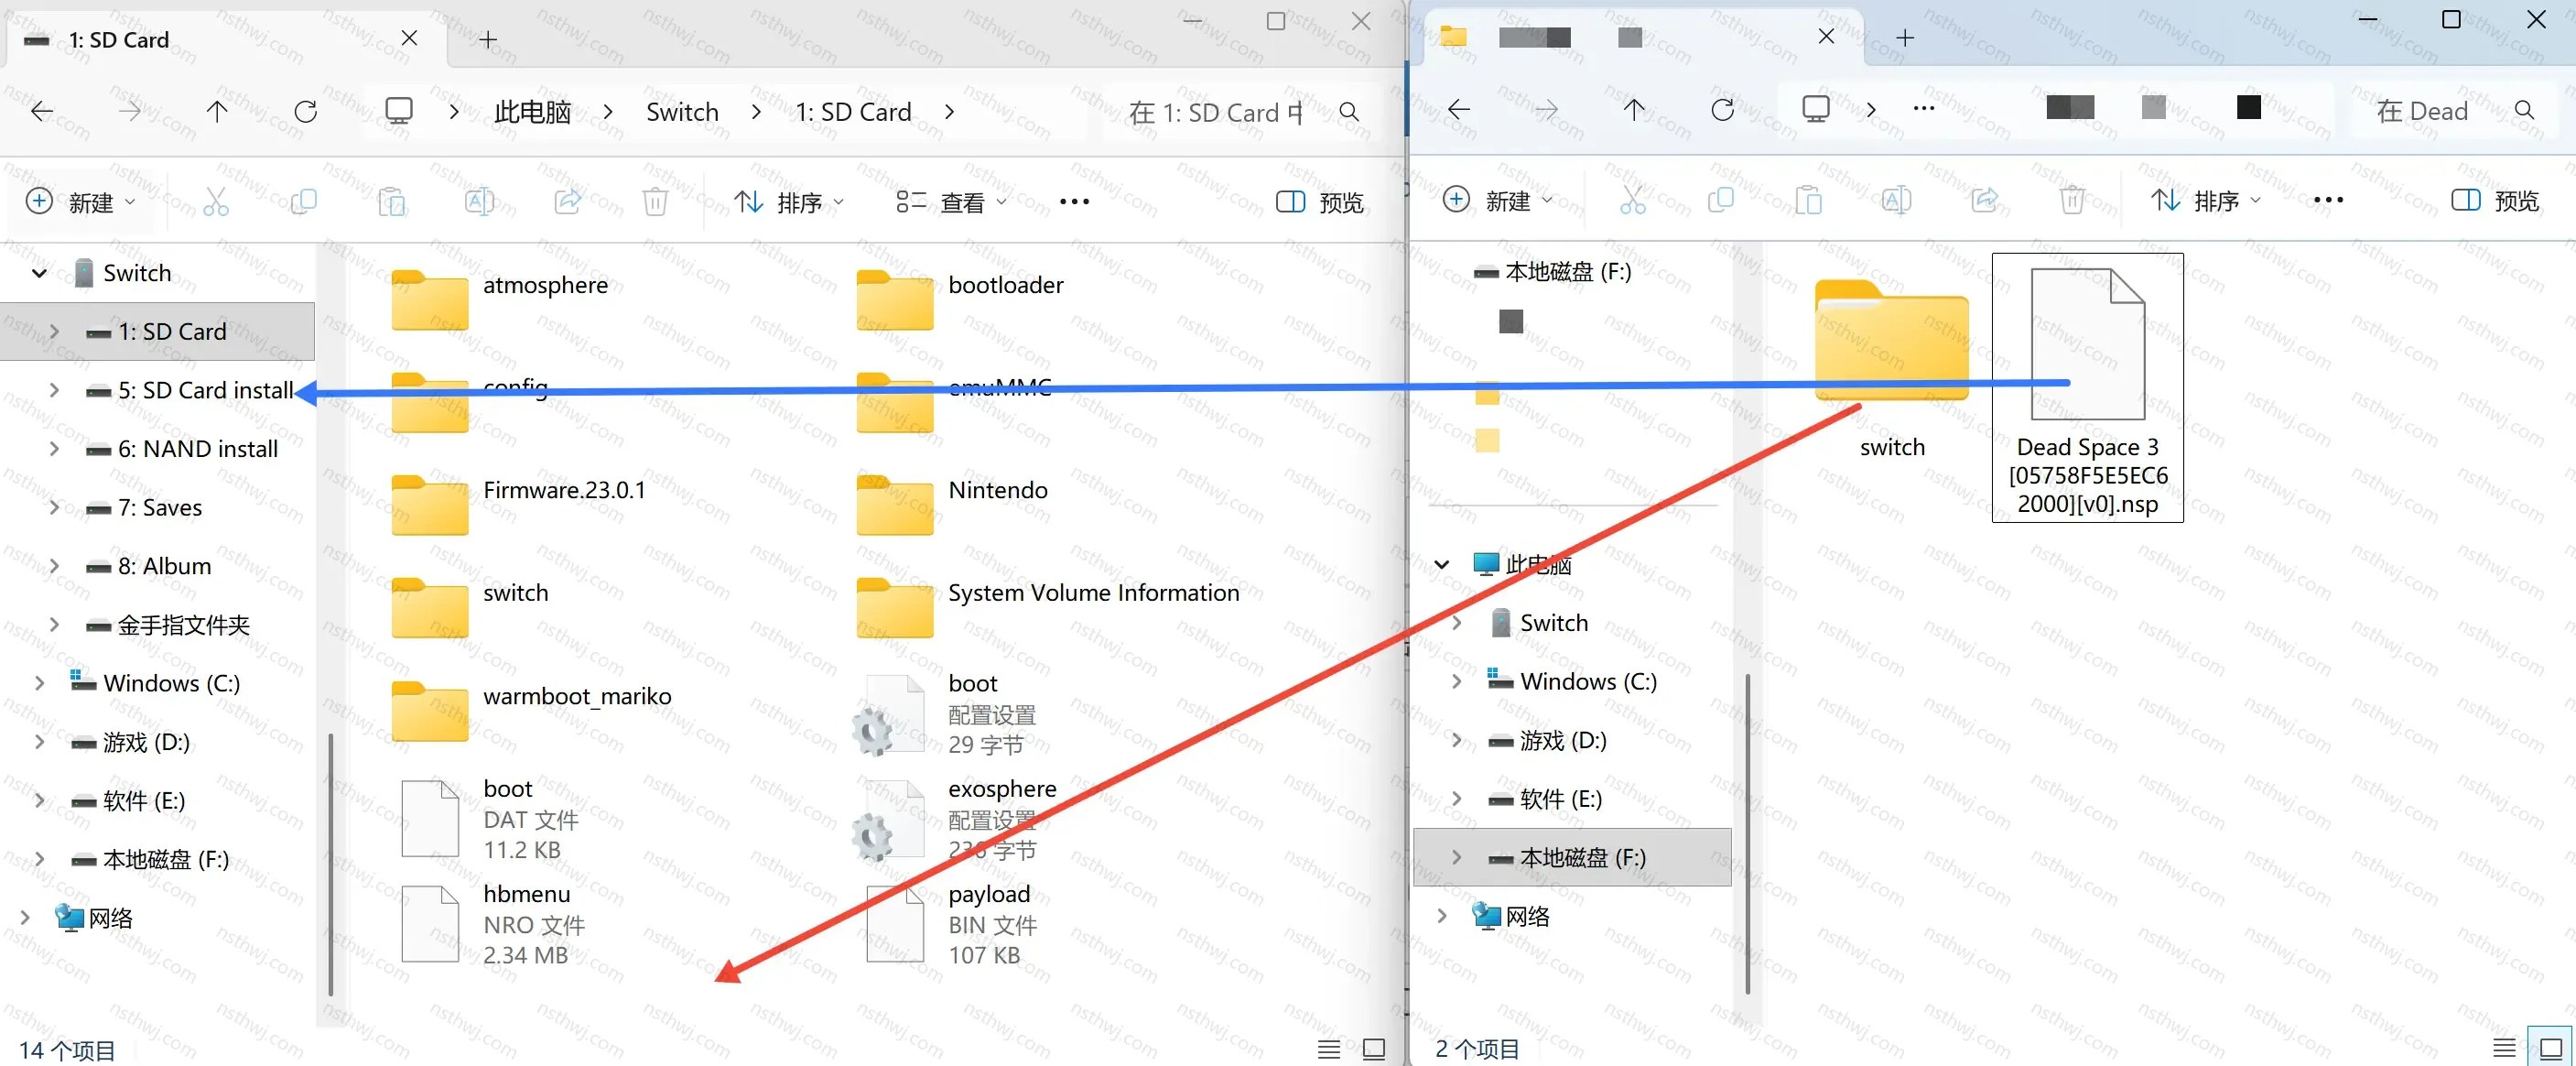
Task: Go up one level in right window
Action: pos(1634,110)
